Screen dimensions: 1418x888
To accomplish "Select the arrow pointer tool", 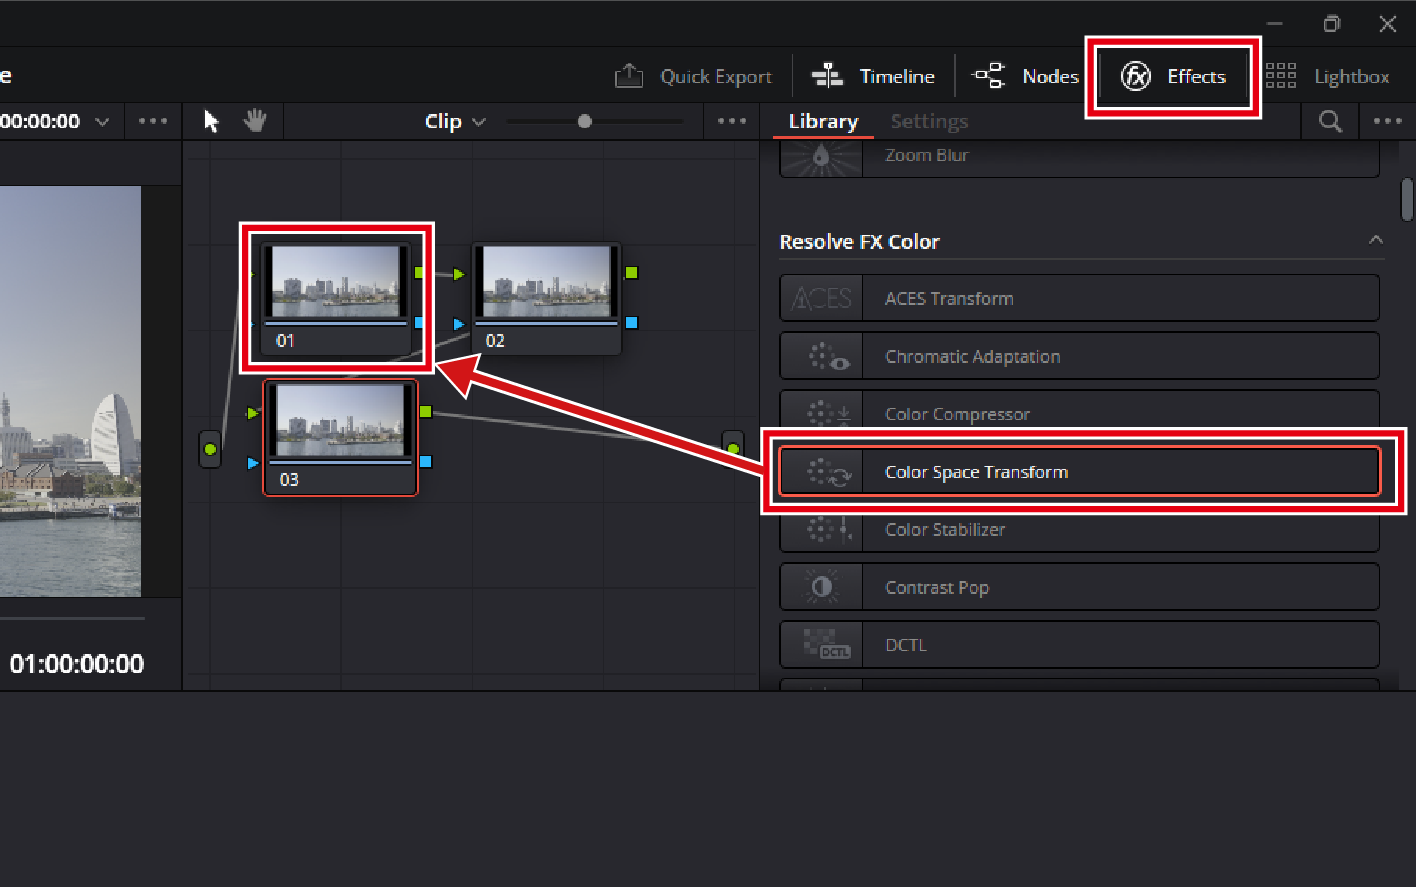I will [x=211, y=121].
